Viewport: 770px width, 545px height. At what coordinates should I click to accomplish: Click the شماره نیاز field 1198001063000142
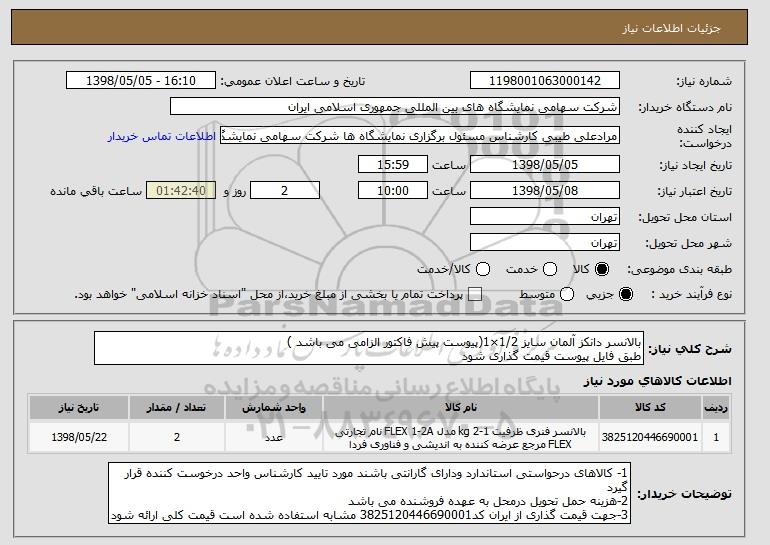pyautogui.click(x=545, y=81)
